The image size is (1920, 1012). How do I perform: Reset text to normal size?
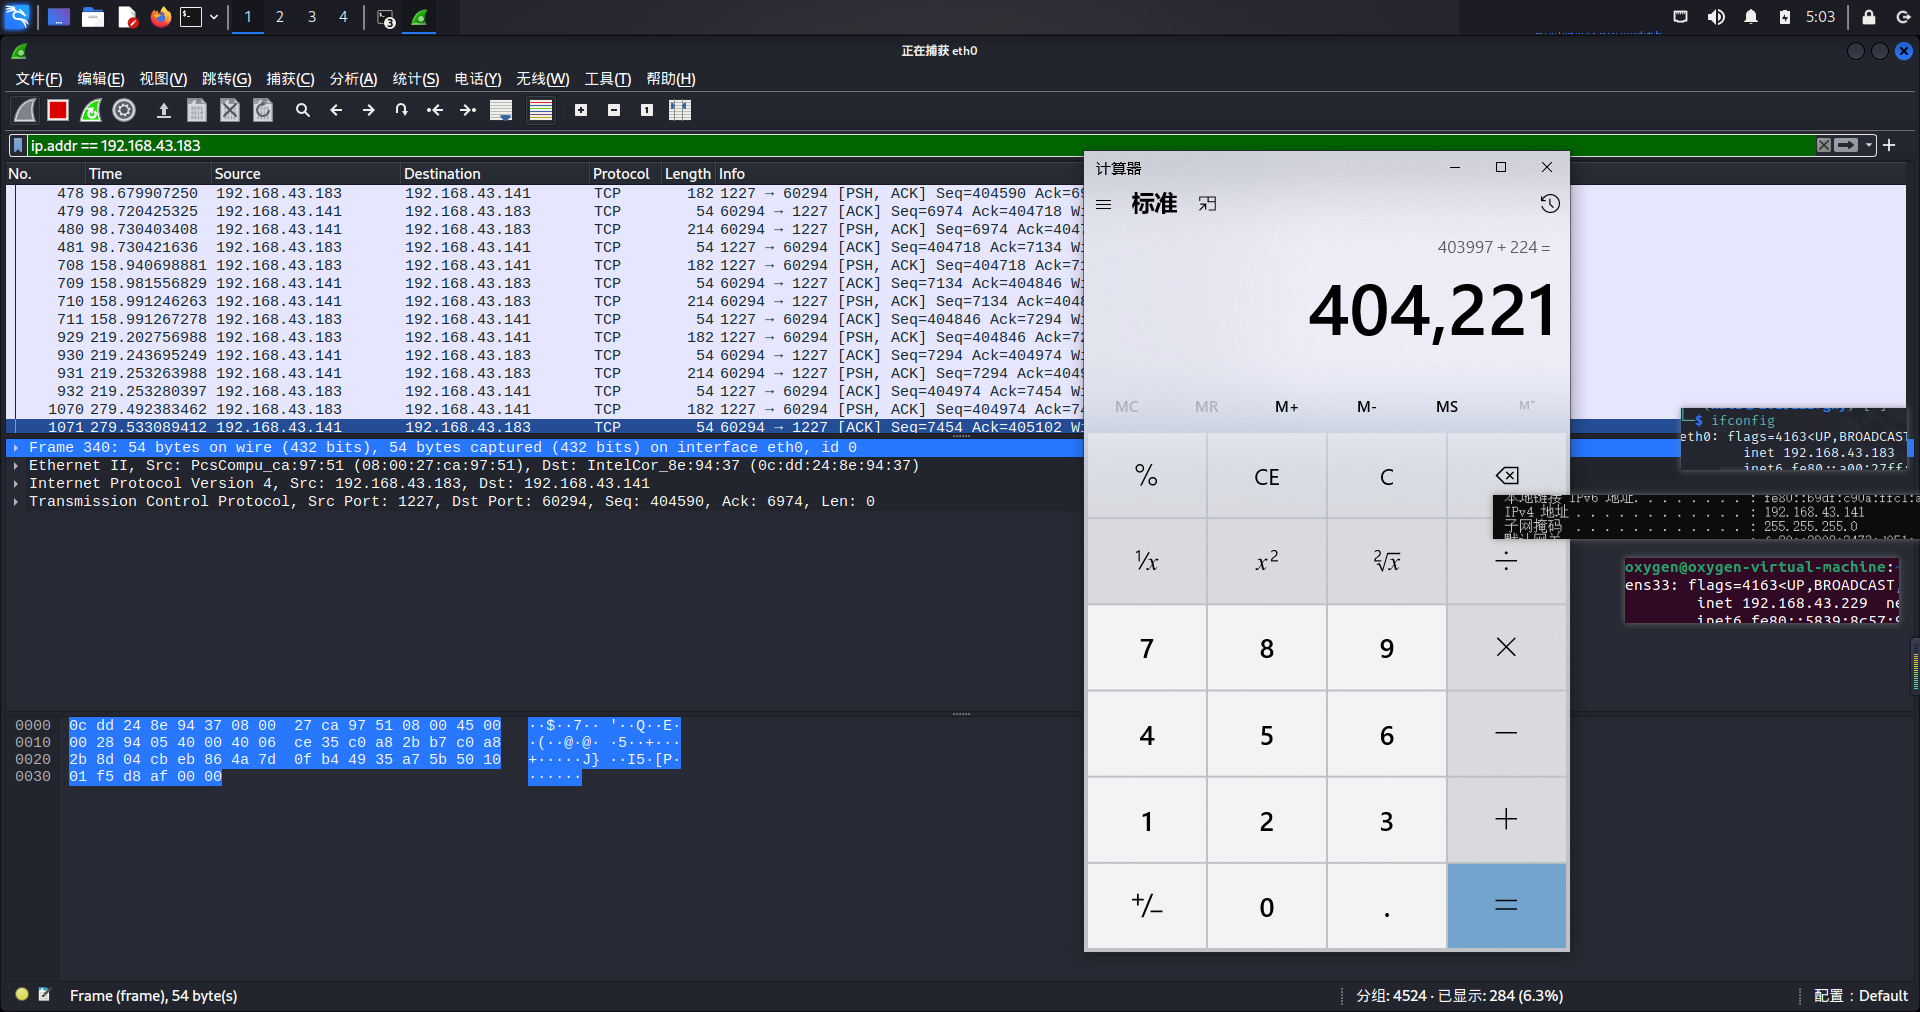(647, 110)
